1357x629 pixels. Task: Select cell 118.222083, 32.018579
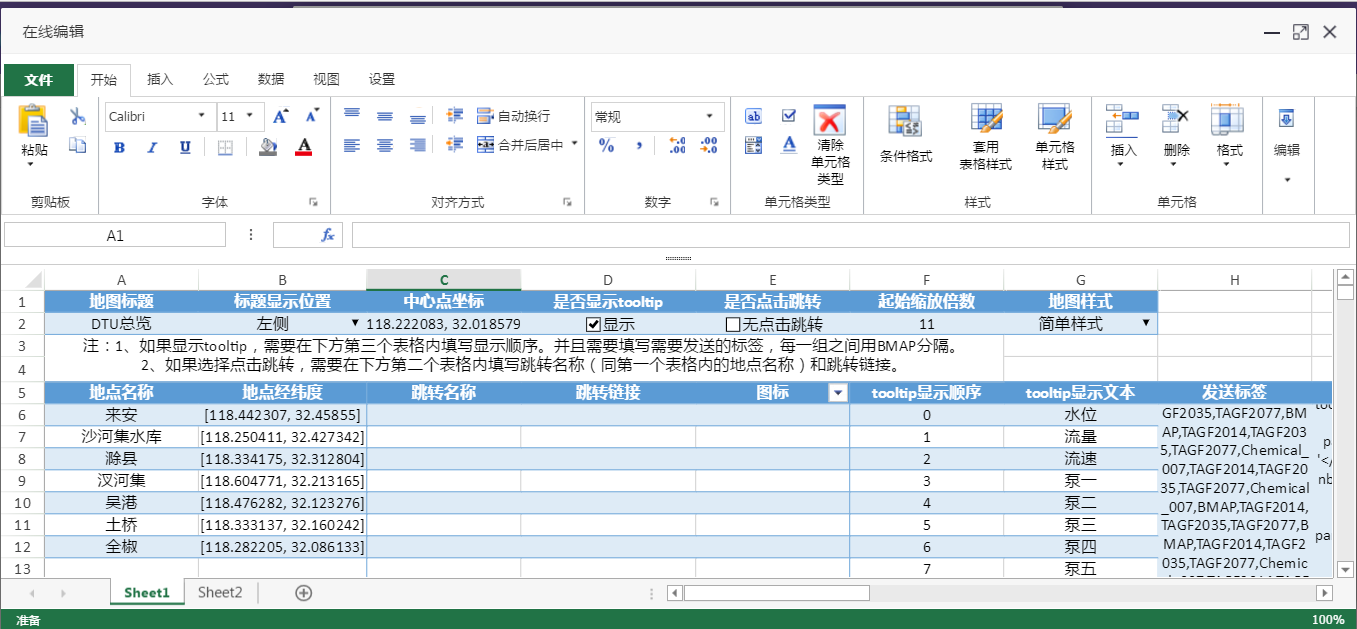443,324
